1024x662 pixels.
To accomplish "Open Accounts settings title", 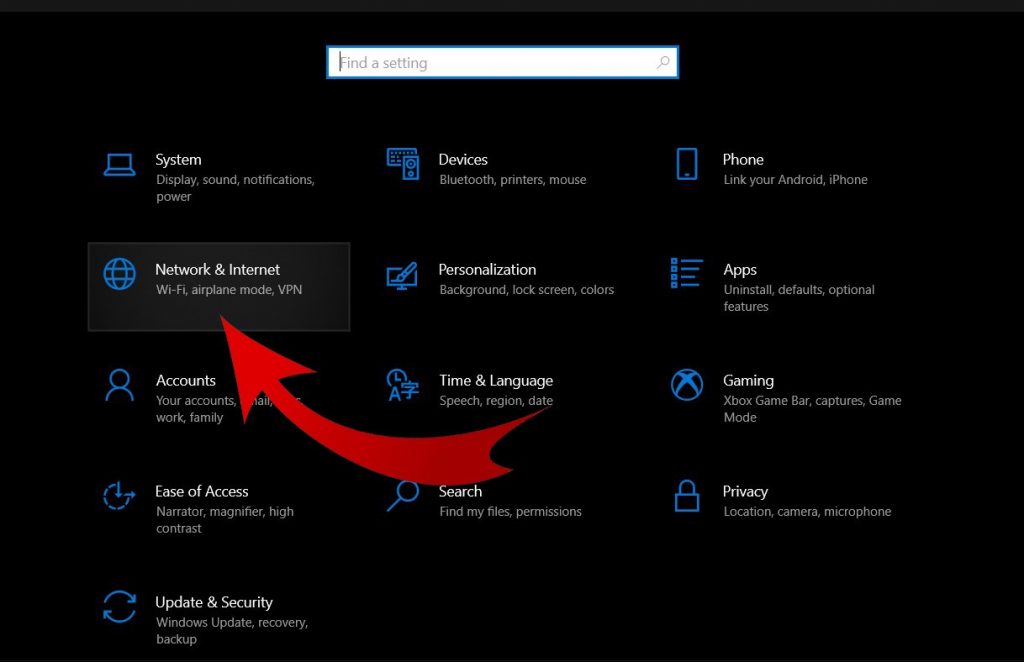I will (185, 381).
